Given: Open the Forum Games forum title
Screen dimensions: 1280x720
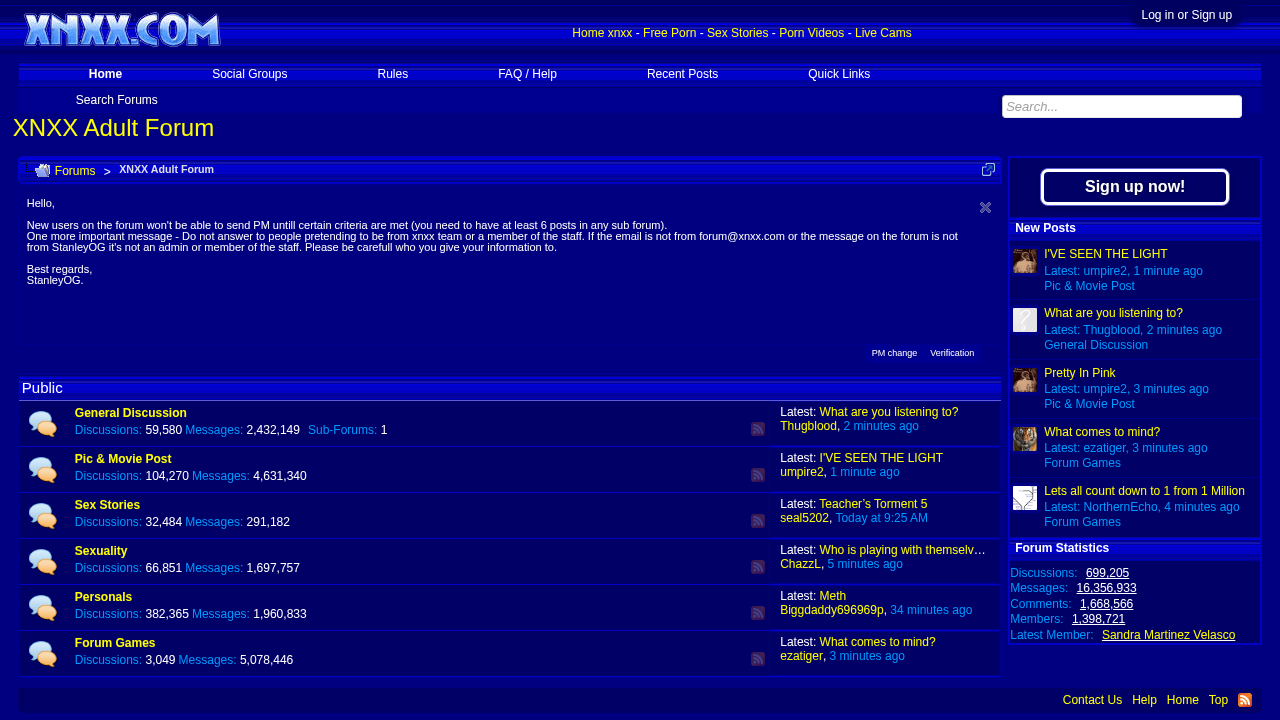Looking at the screenshot, I should tap(115, 643).
